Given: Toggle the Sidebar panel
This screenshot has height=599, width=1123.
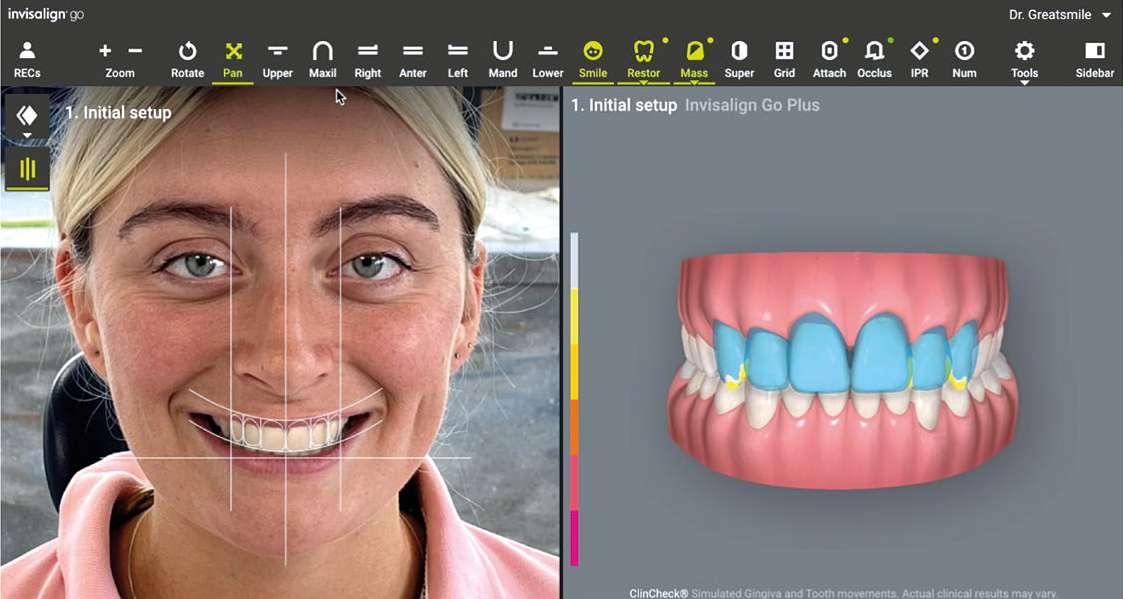Looking at the screenshot, I should pyautogui.click(x=1095, y=59).
